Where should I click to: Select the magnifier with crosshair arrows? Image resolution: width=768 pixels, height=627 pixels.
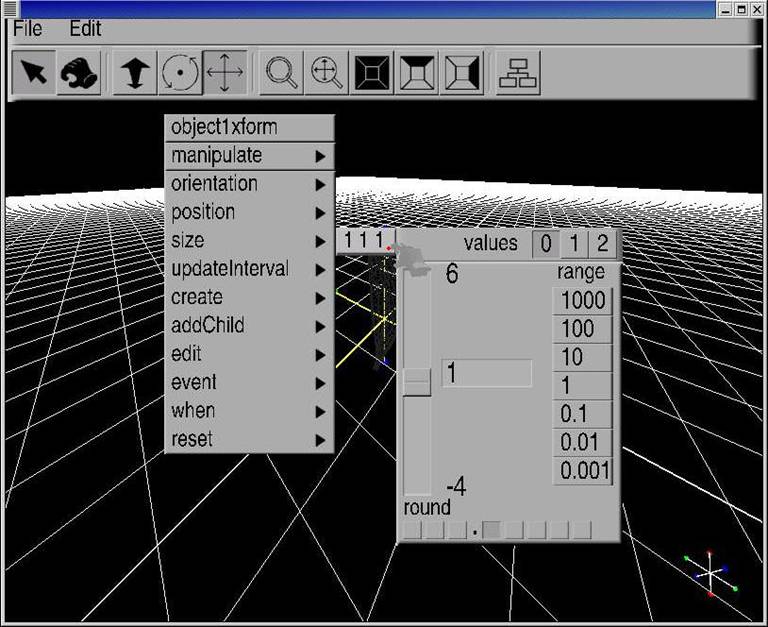[327, 72]
